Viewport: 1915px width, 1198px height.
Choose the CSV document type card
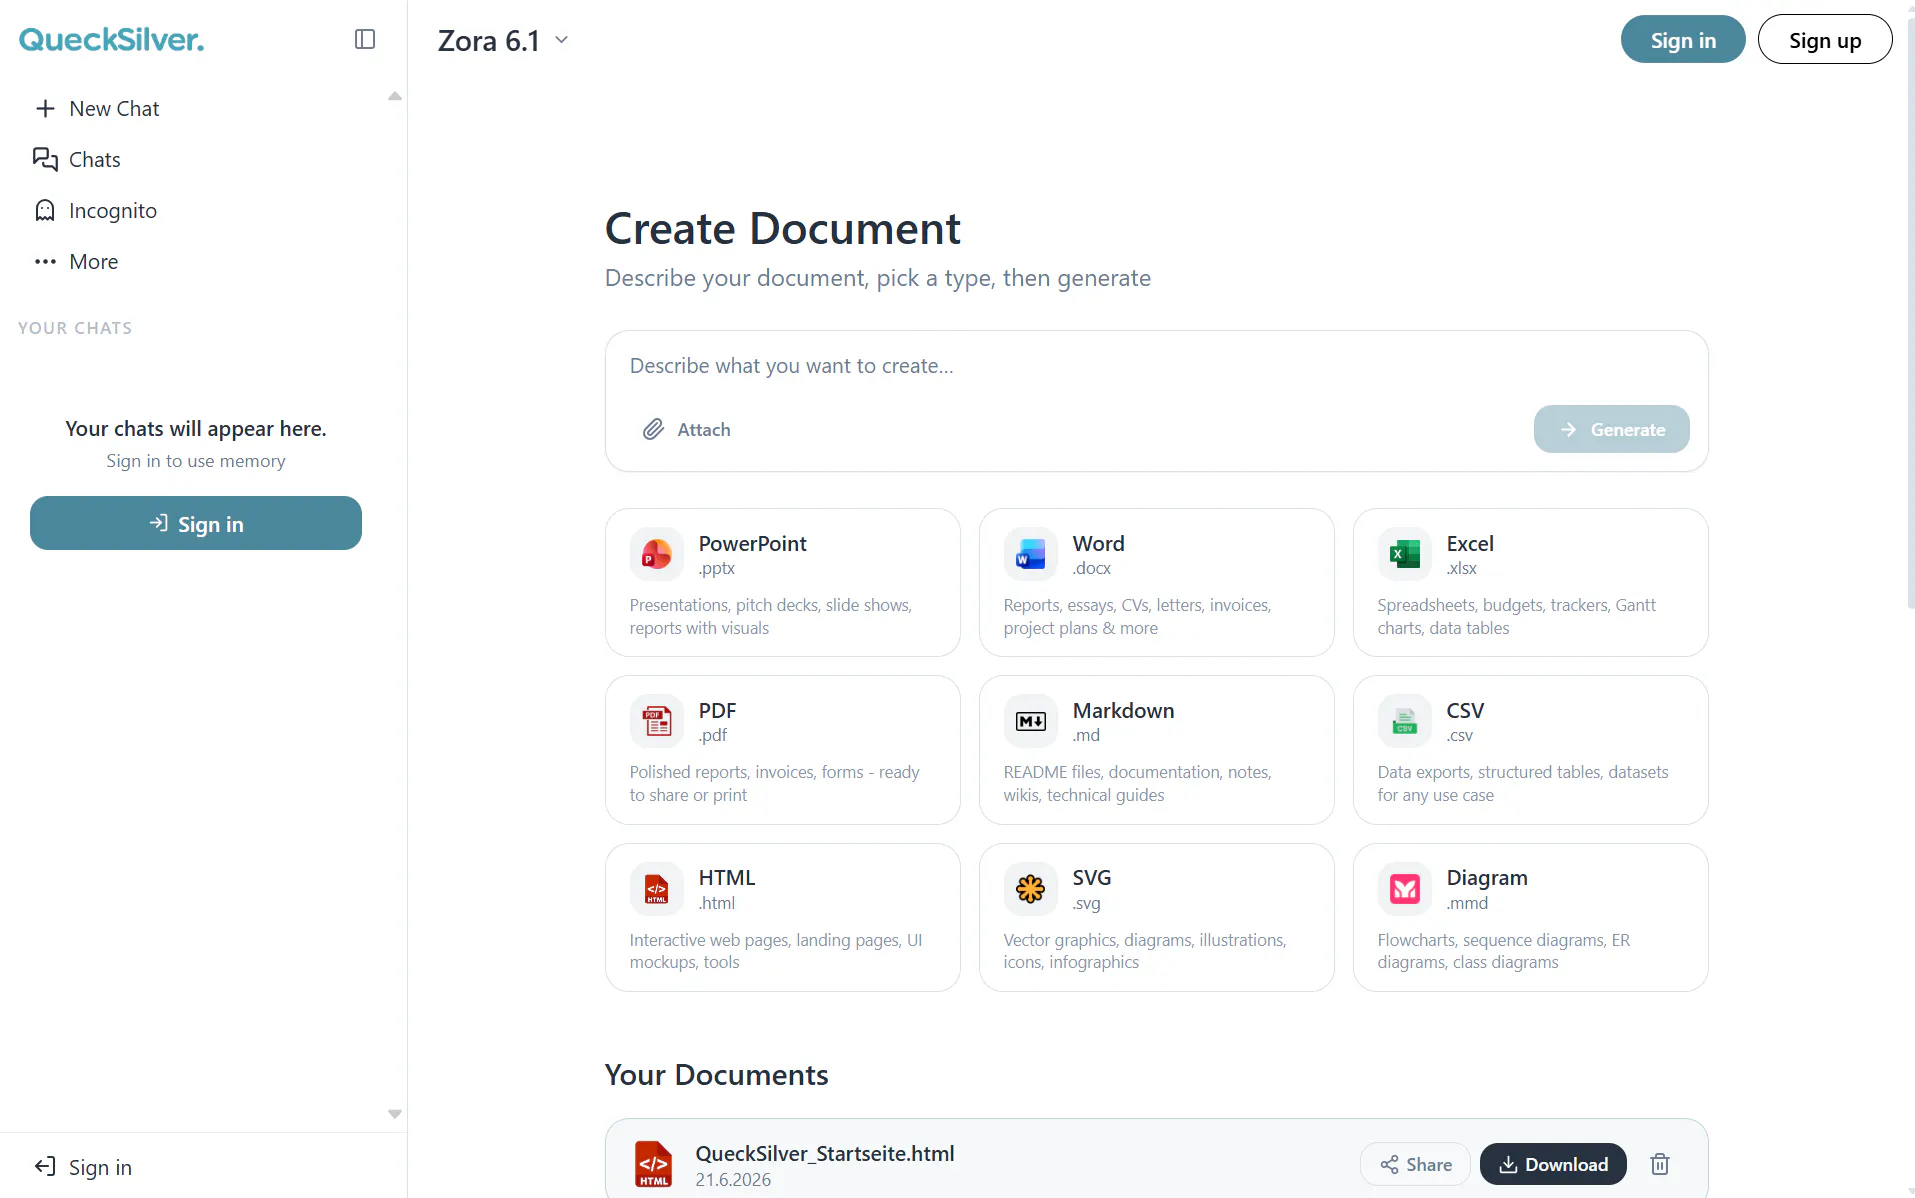pos(1531,750)
